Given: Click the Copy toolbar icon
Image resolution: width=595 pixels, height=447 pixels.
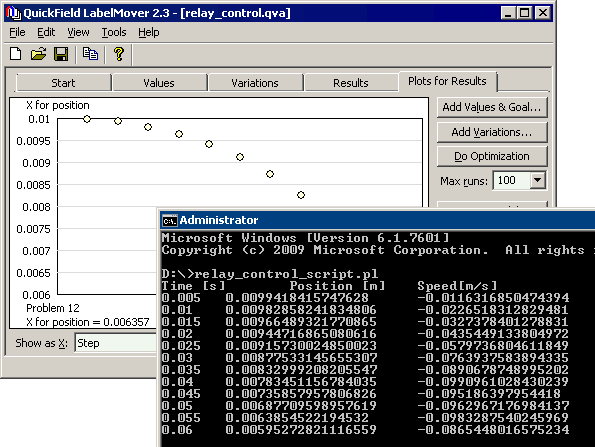Looking at the screenshot, I should coord(90,54).
